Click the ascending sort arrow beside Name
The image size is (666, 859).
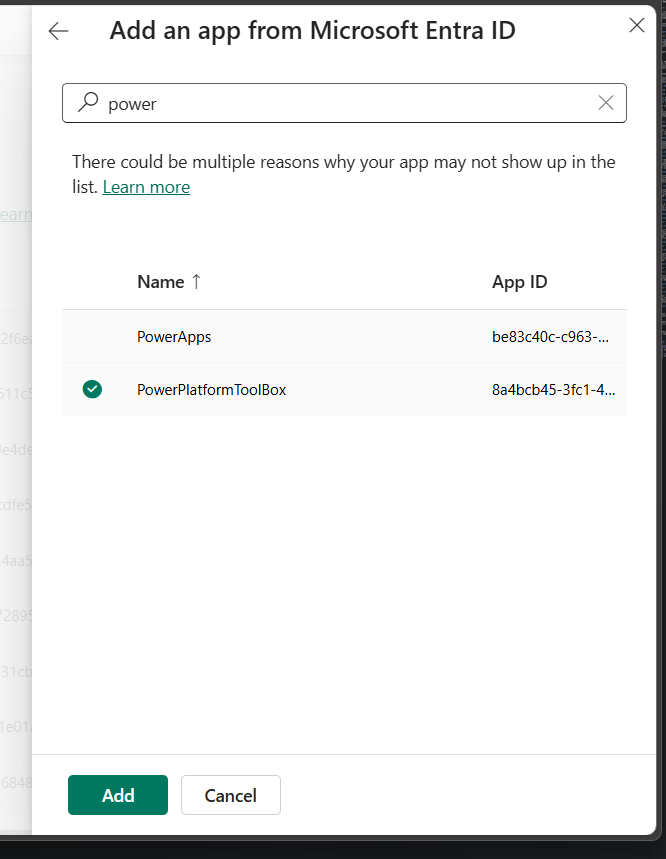197,281
